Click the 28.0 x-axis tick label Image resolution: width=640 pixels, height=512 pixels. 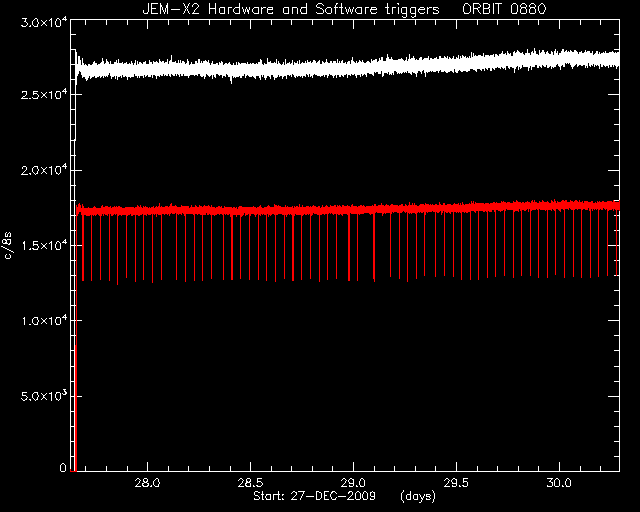pos(147,483)
